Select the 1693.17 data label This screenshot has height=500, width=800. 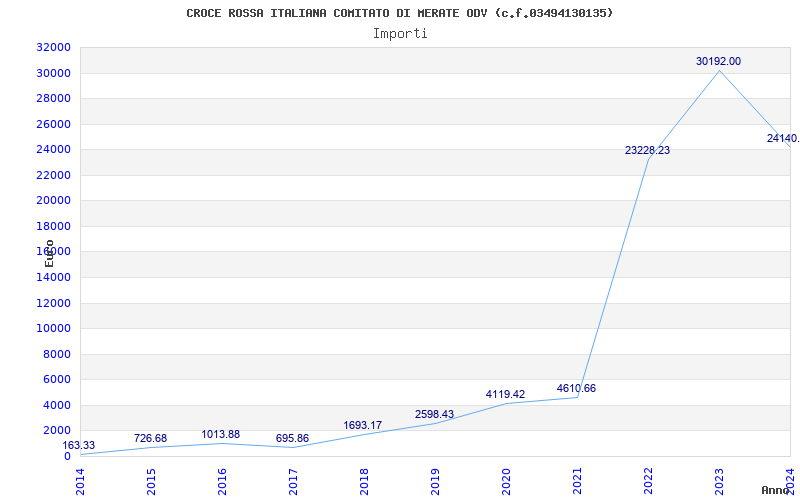[x=362, y=425]
